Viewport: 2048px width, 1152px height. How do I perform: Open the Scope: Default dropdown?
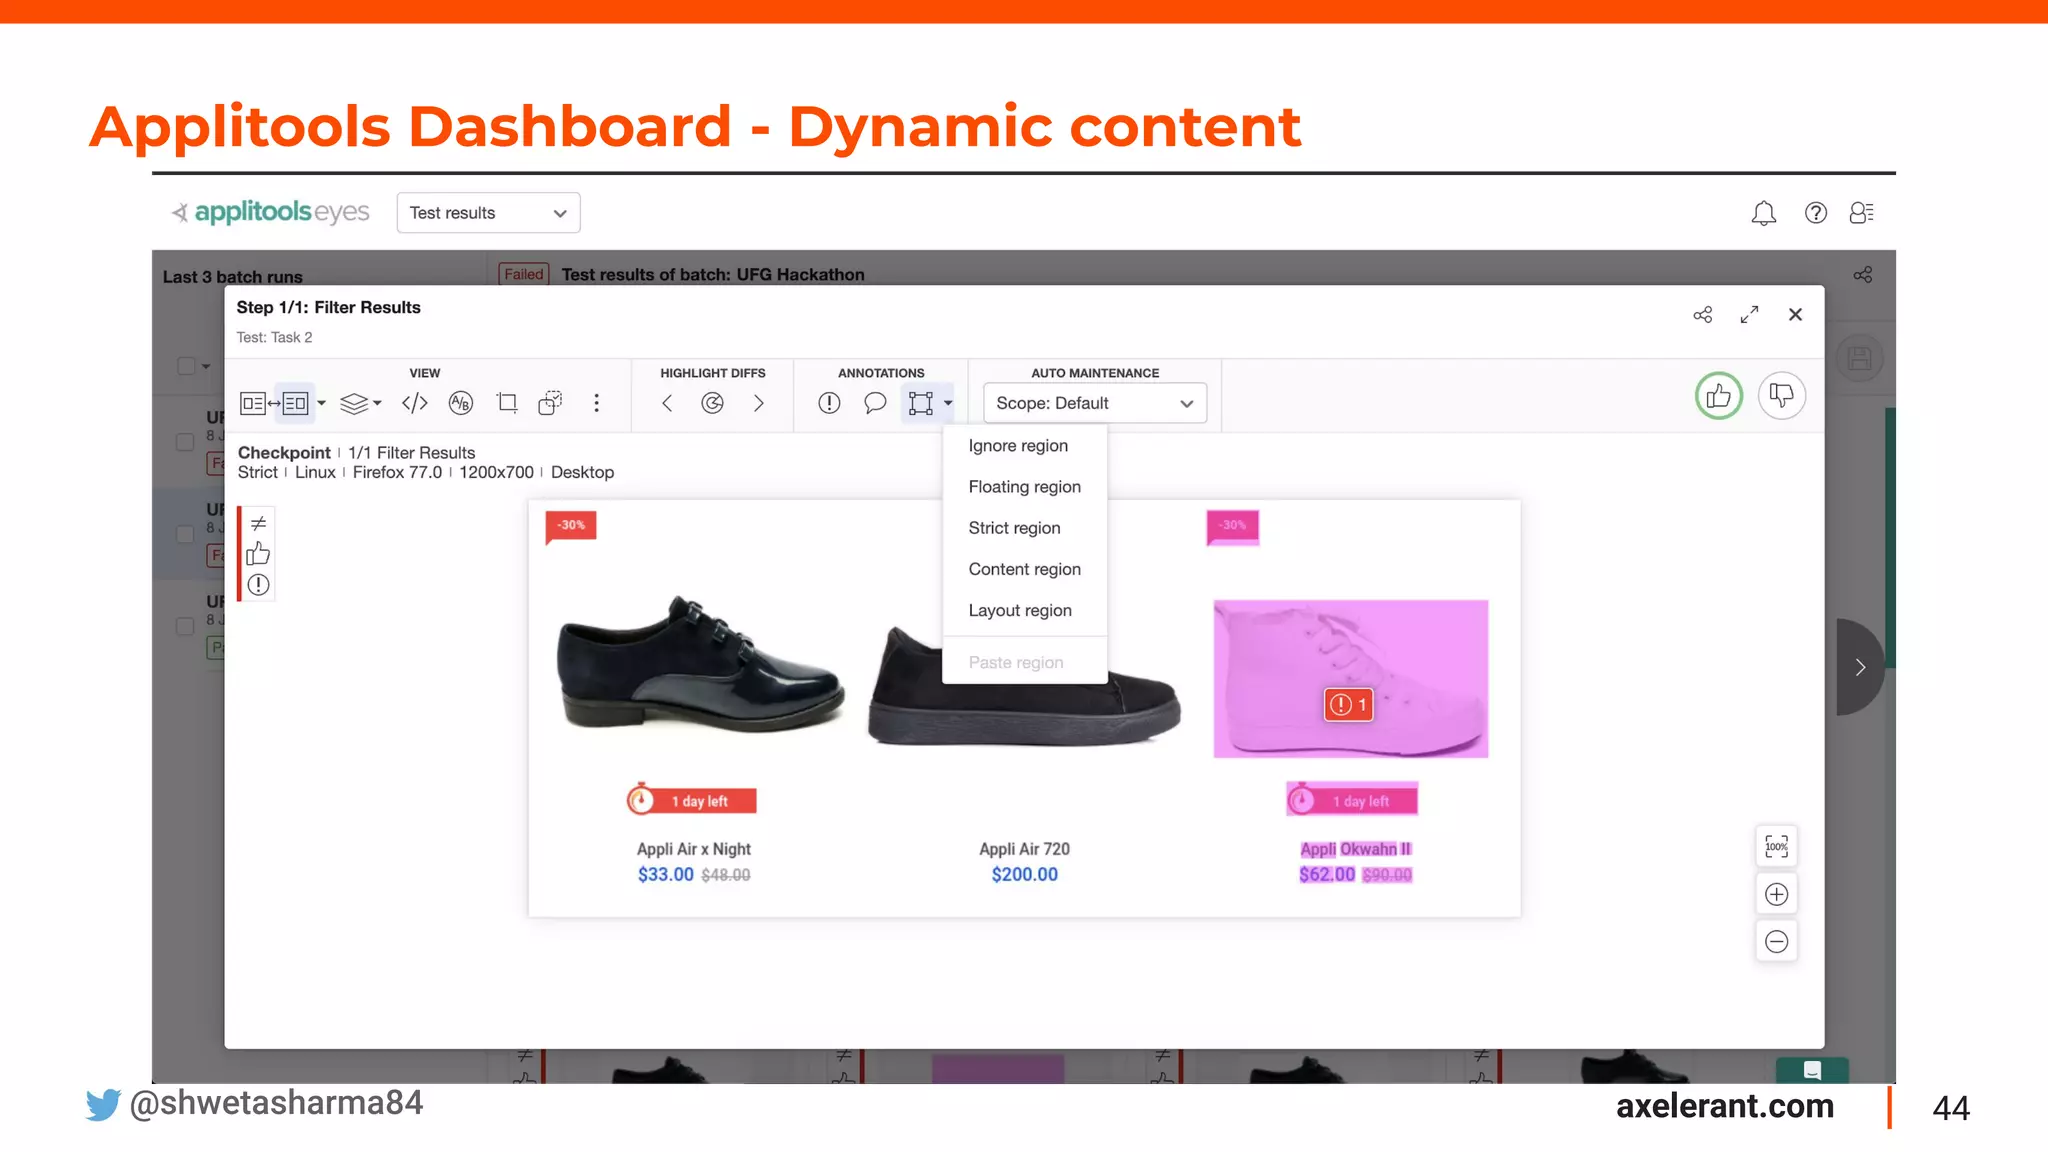(1095, 403)
